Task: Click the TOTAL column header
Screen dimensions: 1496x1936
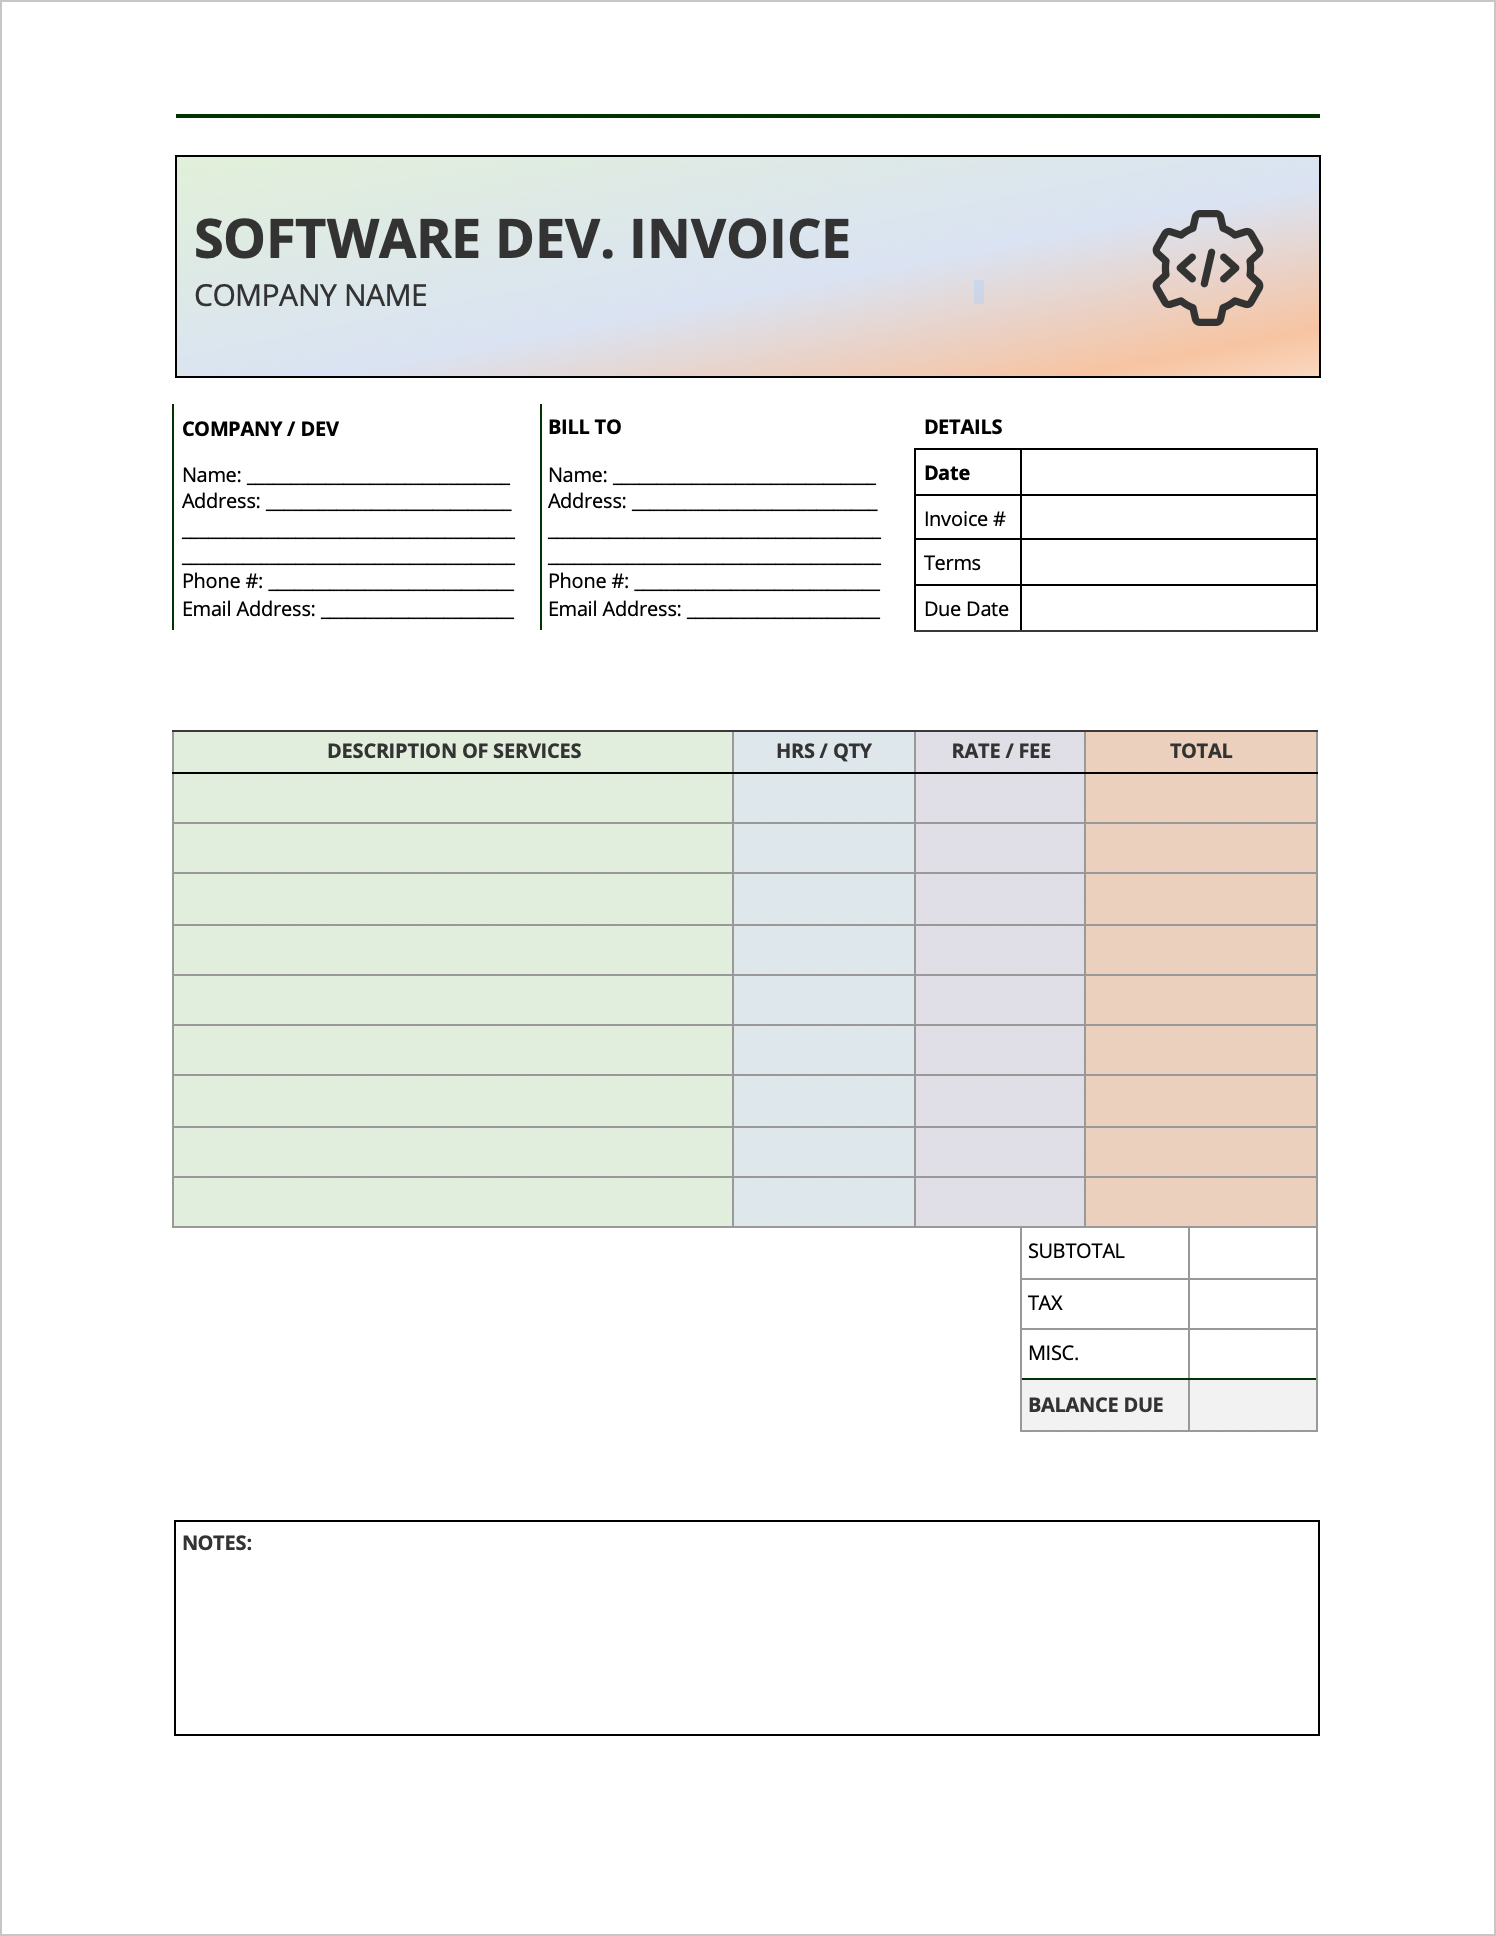Action: 1201,752
